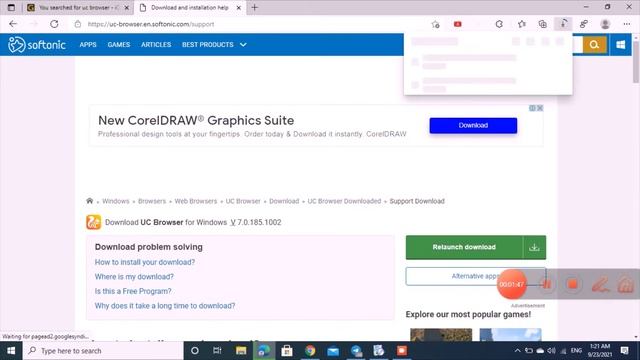Click the Alternative apps button
The image size is (640, 360).
click(x=476, y=276)
